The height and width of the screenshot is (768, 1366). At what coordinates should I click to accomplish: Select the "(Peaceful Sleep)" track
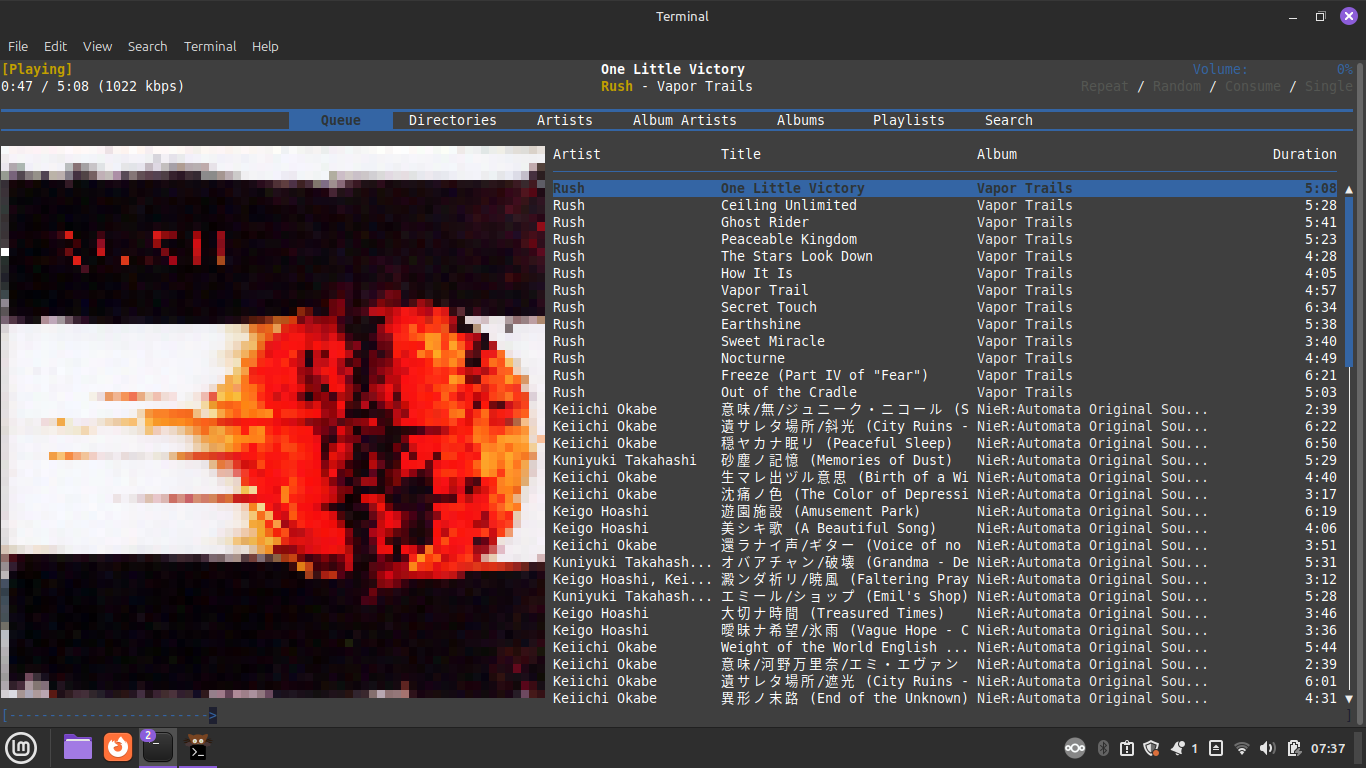tap(945, 443)
